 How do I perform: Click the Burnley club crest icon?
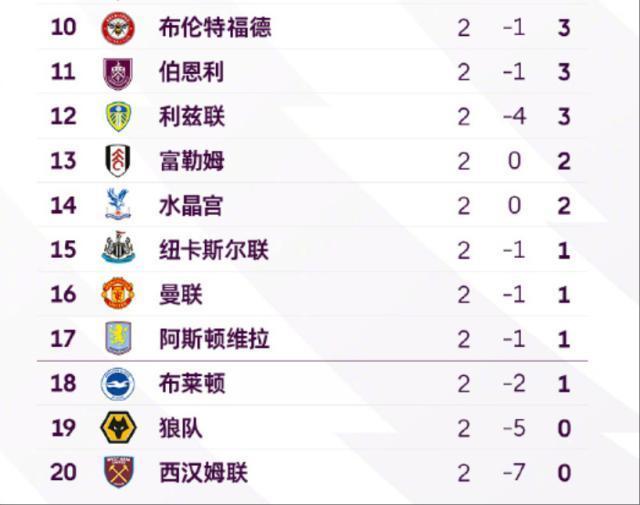coord(118,72)
